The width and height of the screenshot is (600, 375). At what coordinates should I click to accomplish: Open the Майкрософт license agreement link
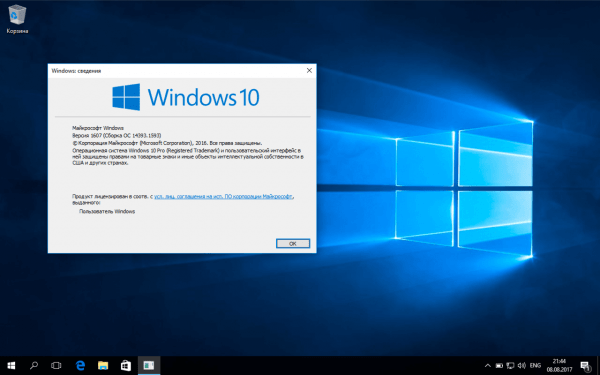click(x=223, y=196)
